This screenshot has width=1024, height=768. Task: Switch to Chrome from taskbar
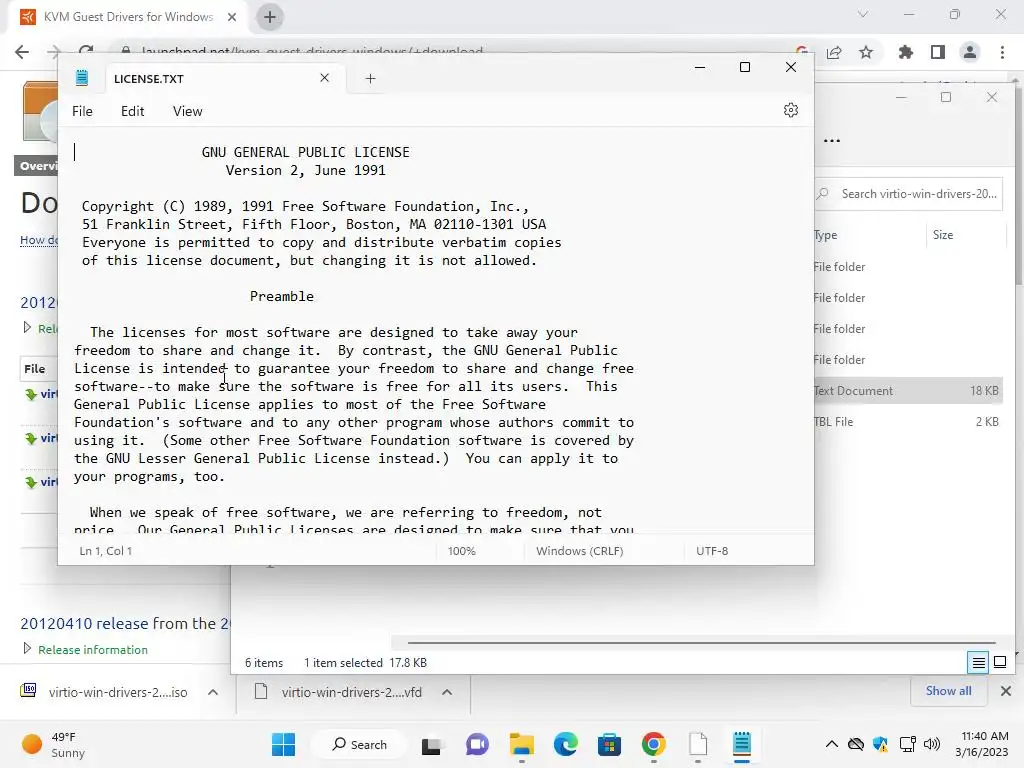pyautogui.click(x=654, y=744)
